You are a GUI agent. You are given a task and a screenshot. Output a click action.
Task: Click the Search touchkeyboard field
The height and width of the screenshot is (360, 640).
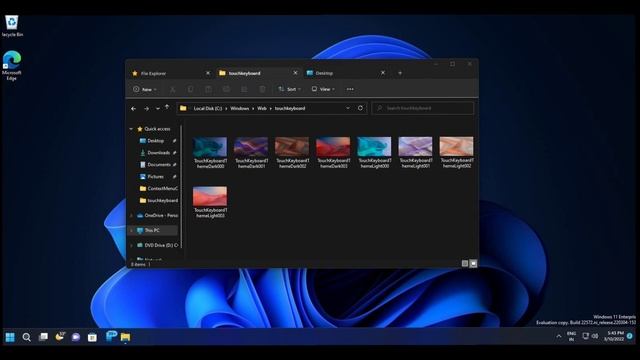423,108
